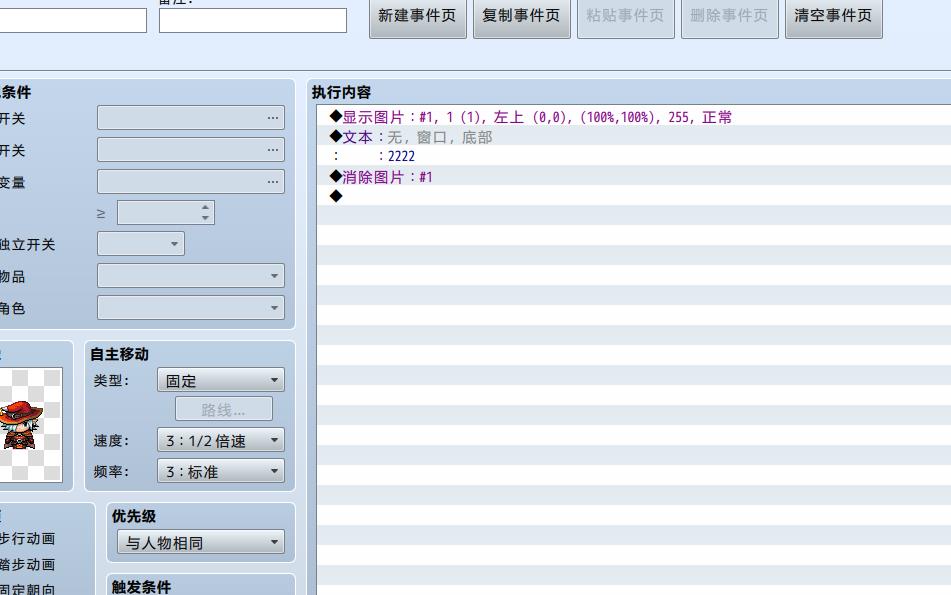Focus the 备注 note input field
The width and height of the screenshot is (951, 595).
pyautogui.click(x=253, y=20)
